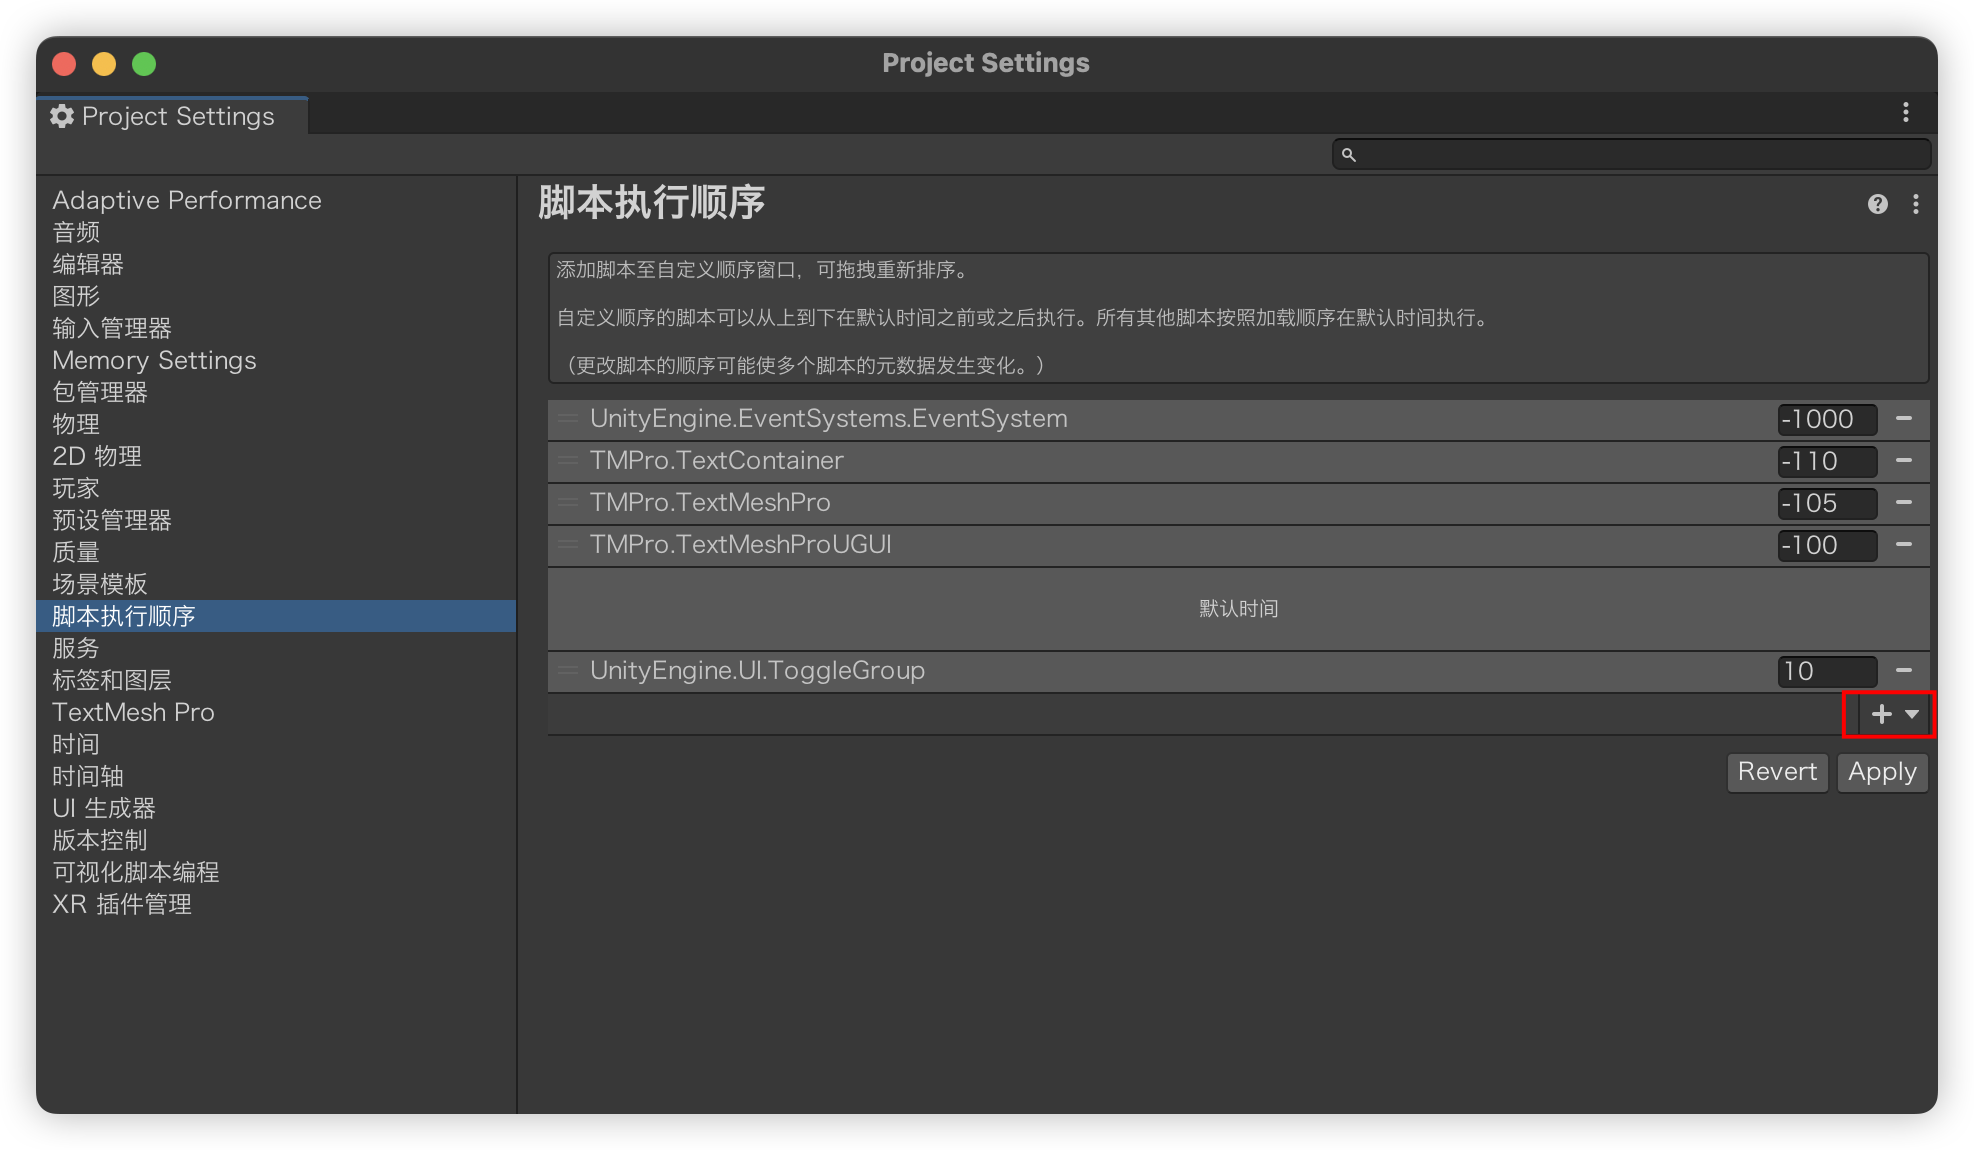This screenshot has width=1974, height=1150.
Task: Remove TMPro.TextContainer with minus icon
Action: click(x=1903, y=461)
